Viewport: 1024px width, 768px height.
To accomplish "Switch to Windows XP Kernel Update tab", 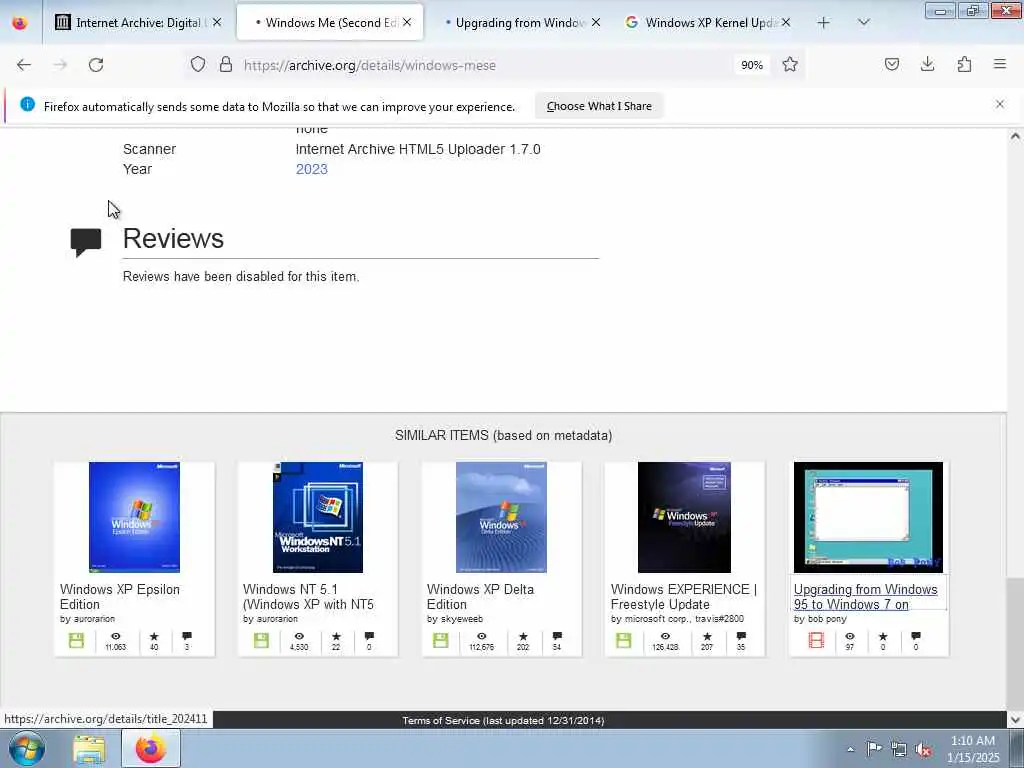I will (x=709, y=23).
